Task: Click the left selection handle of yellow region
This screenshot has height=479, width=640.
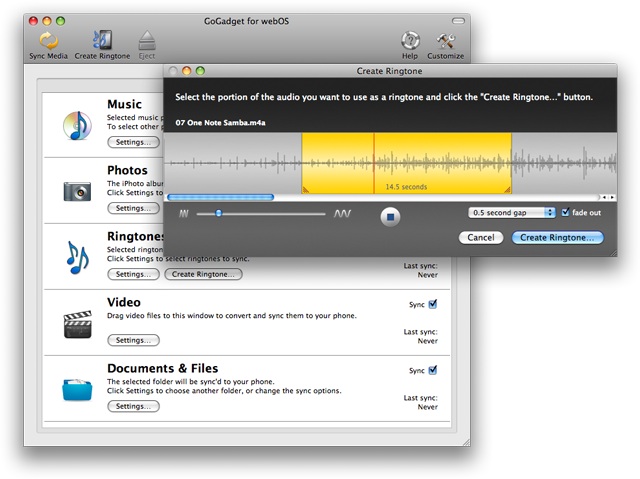Action: pos(305,190)
